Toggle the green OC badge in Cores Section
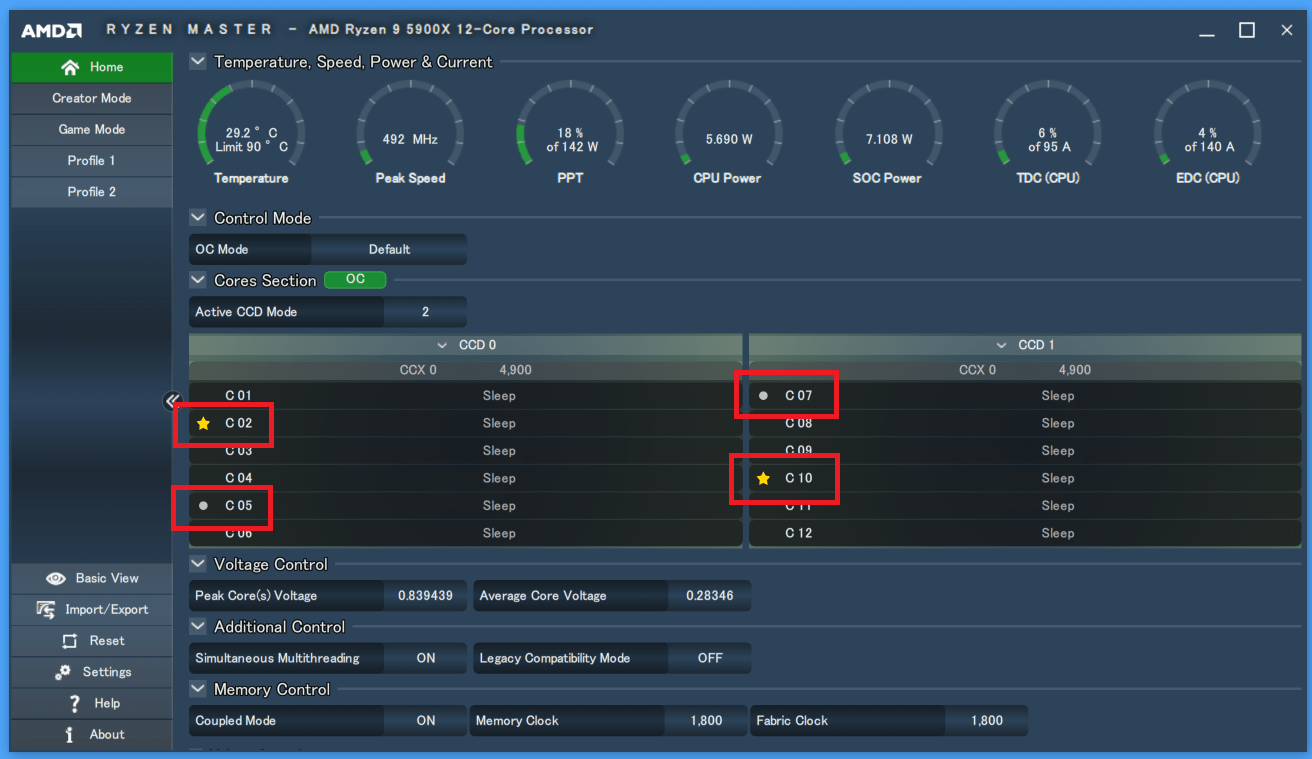The height and width of the screenshot is (759, 1312). (355, 280)
